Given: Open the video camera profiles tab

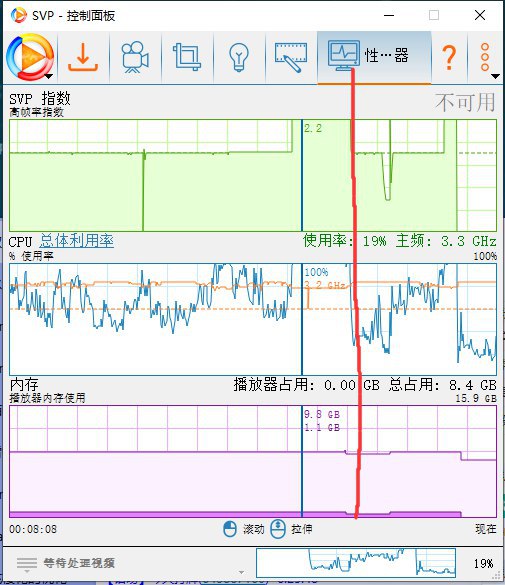Looking at the screenshot, I should (135, 57).
